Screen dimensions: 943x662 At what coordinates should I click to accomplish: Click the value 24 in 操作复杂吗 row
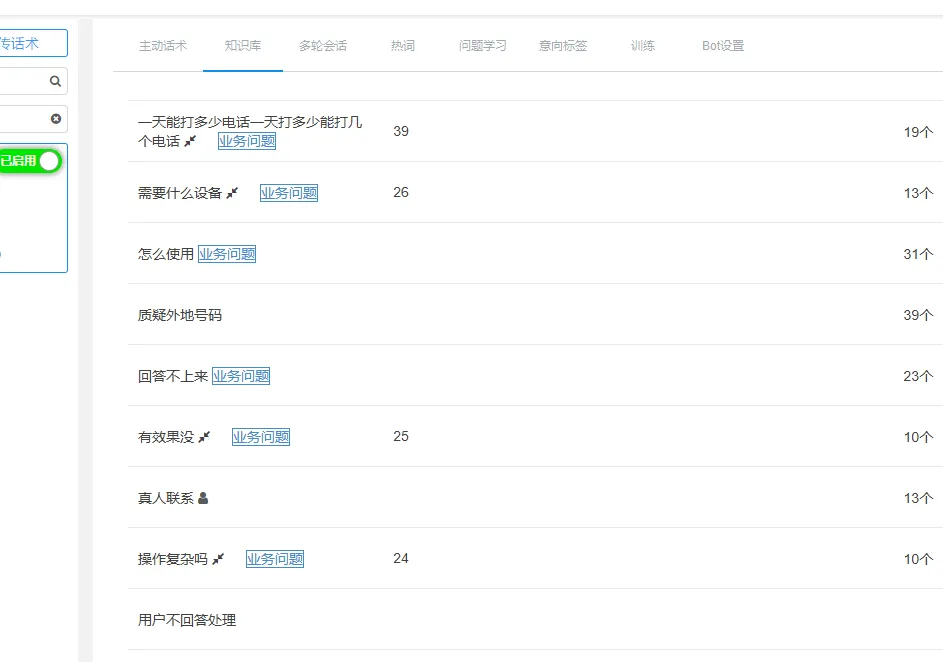point(401,559)
